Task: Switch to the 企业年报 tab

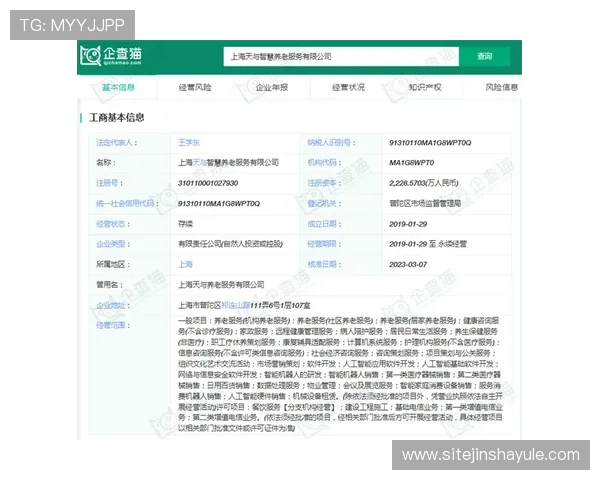Action: [x=272, y=87]
